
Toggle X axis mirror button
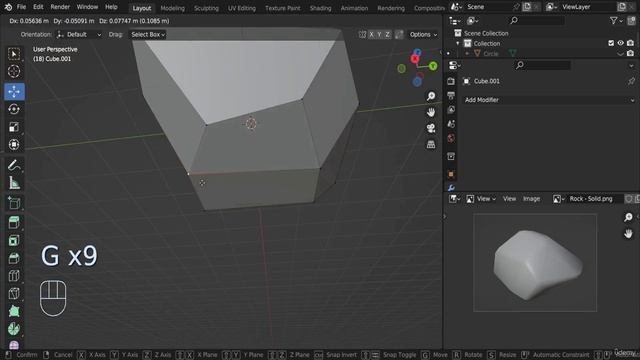pyautogui.click(x=371, y=35)
